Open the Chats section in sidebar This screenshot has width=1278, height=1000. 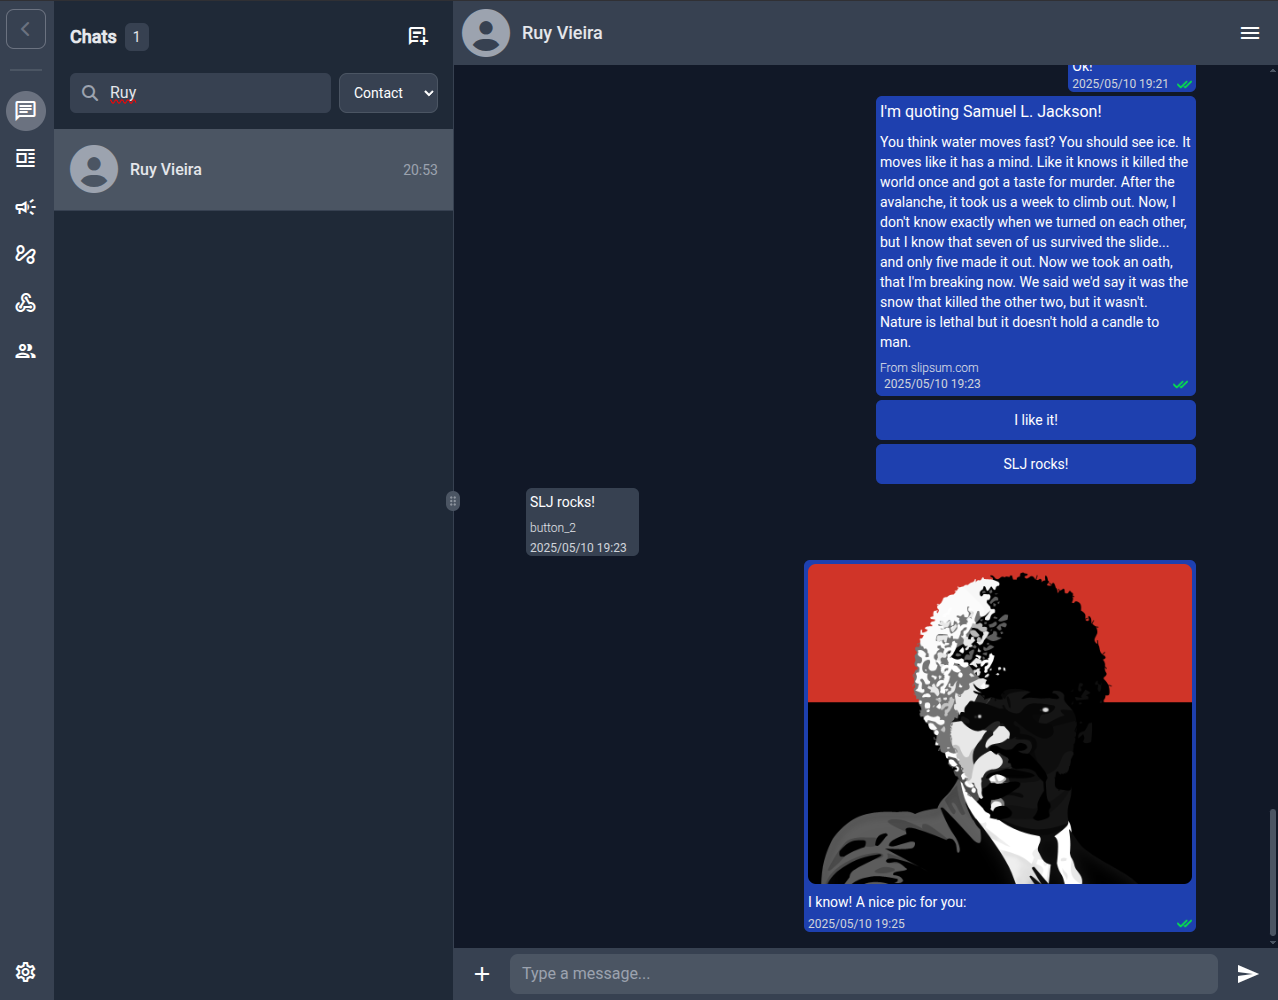(x=26, y=110)
